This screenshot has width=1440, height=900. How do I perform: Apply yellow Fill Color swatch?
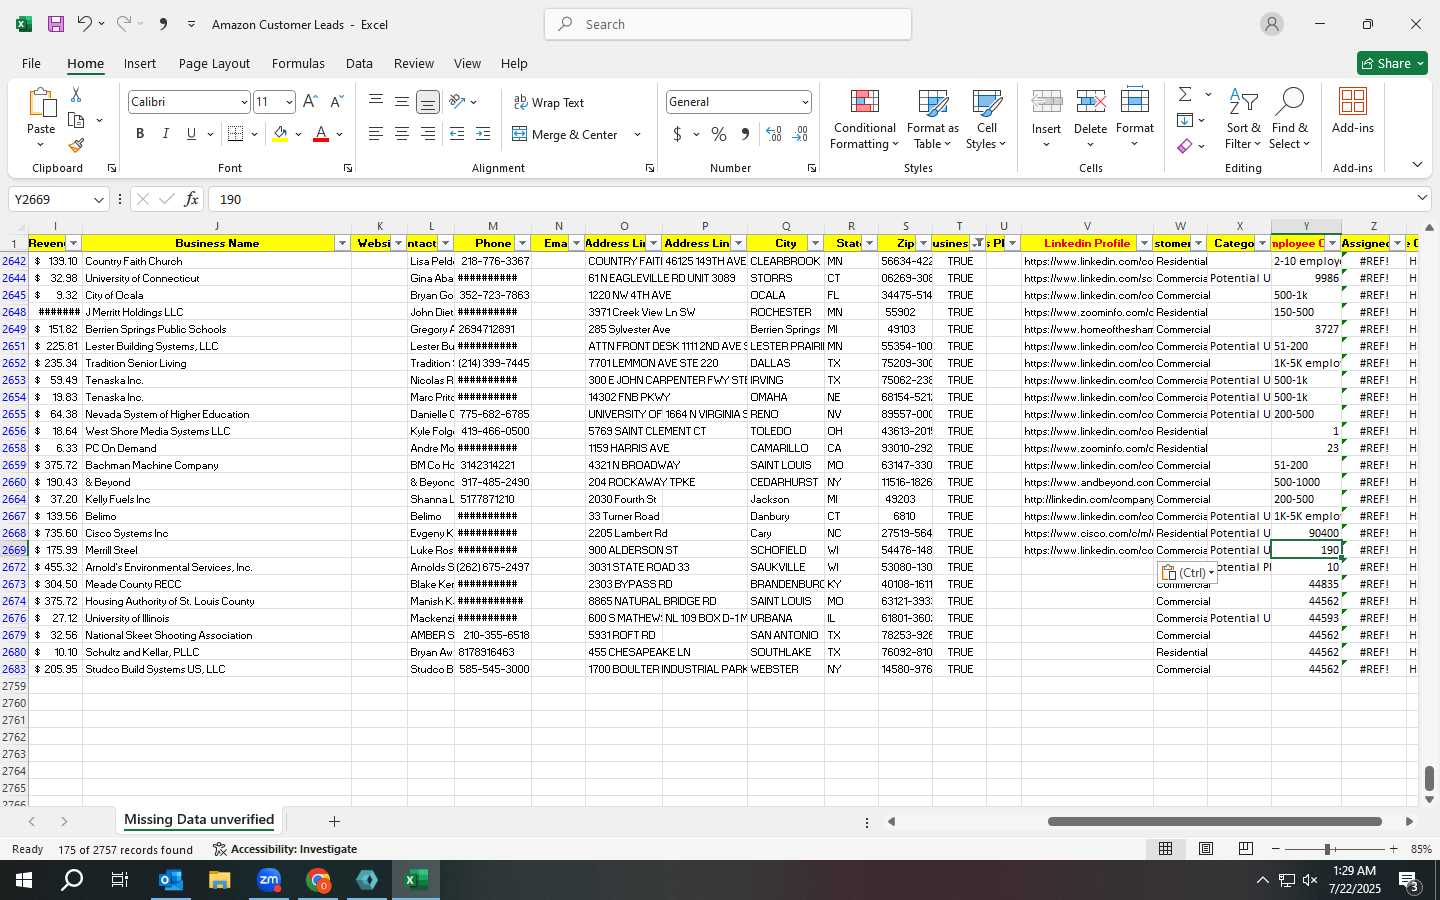(280, 134)
